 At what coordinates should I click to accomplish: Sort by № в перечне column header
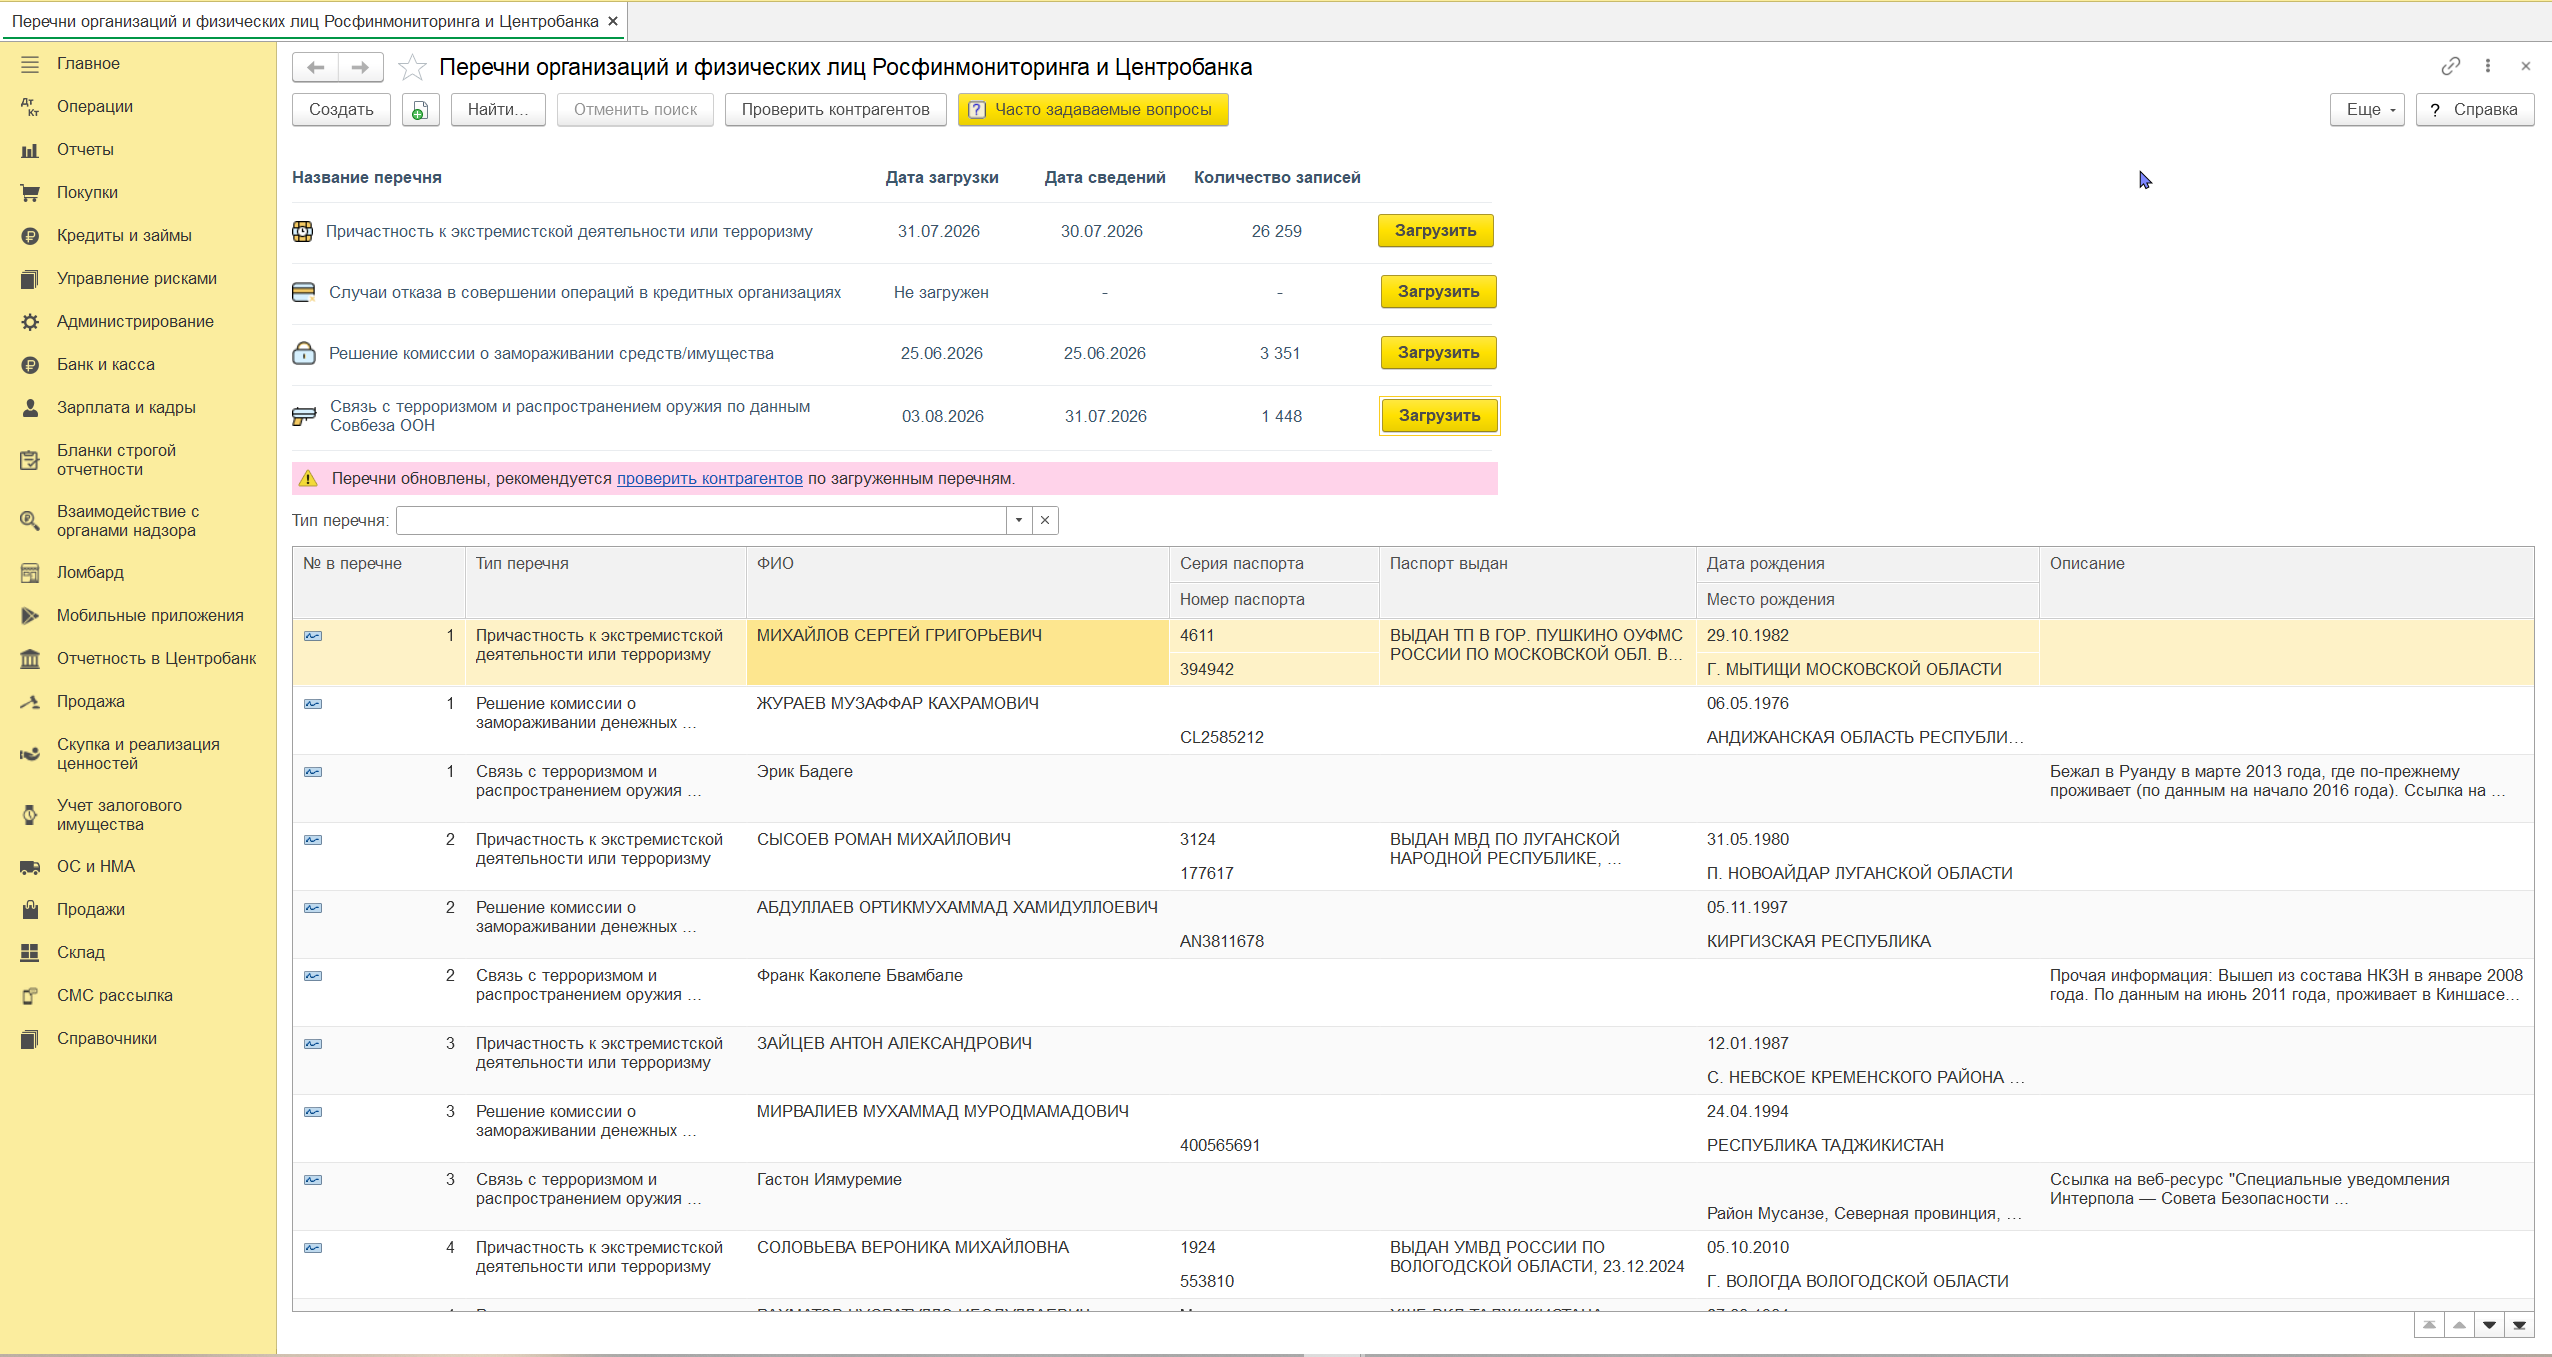pos(379,582)
